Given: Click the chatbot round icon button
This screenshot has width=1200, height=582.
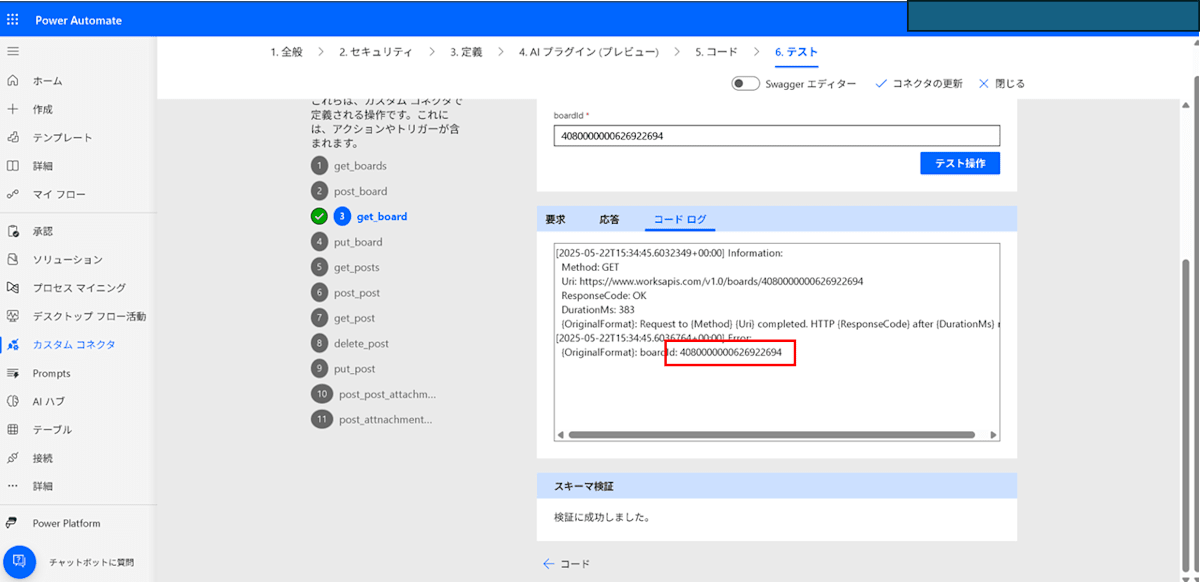Looking at the screenshot, I should (20, 562).
